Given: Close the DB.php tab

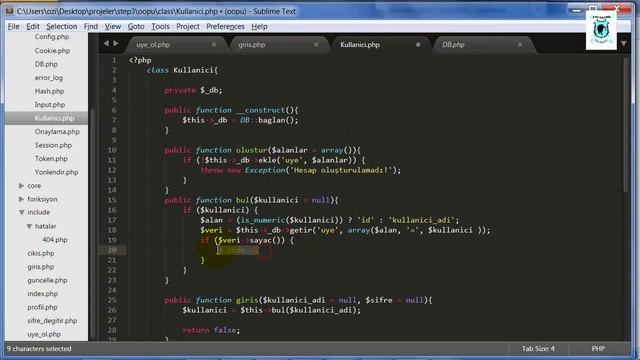Looking at the screenshot, I should [520, 44].
